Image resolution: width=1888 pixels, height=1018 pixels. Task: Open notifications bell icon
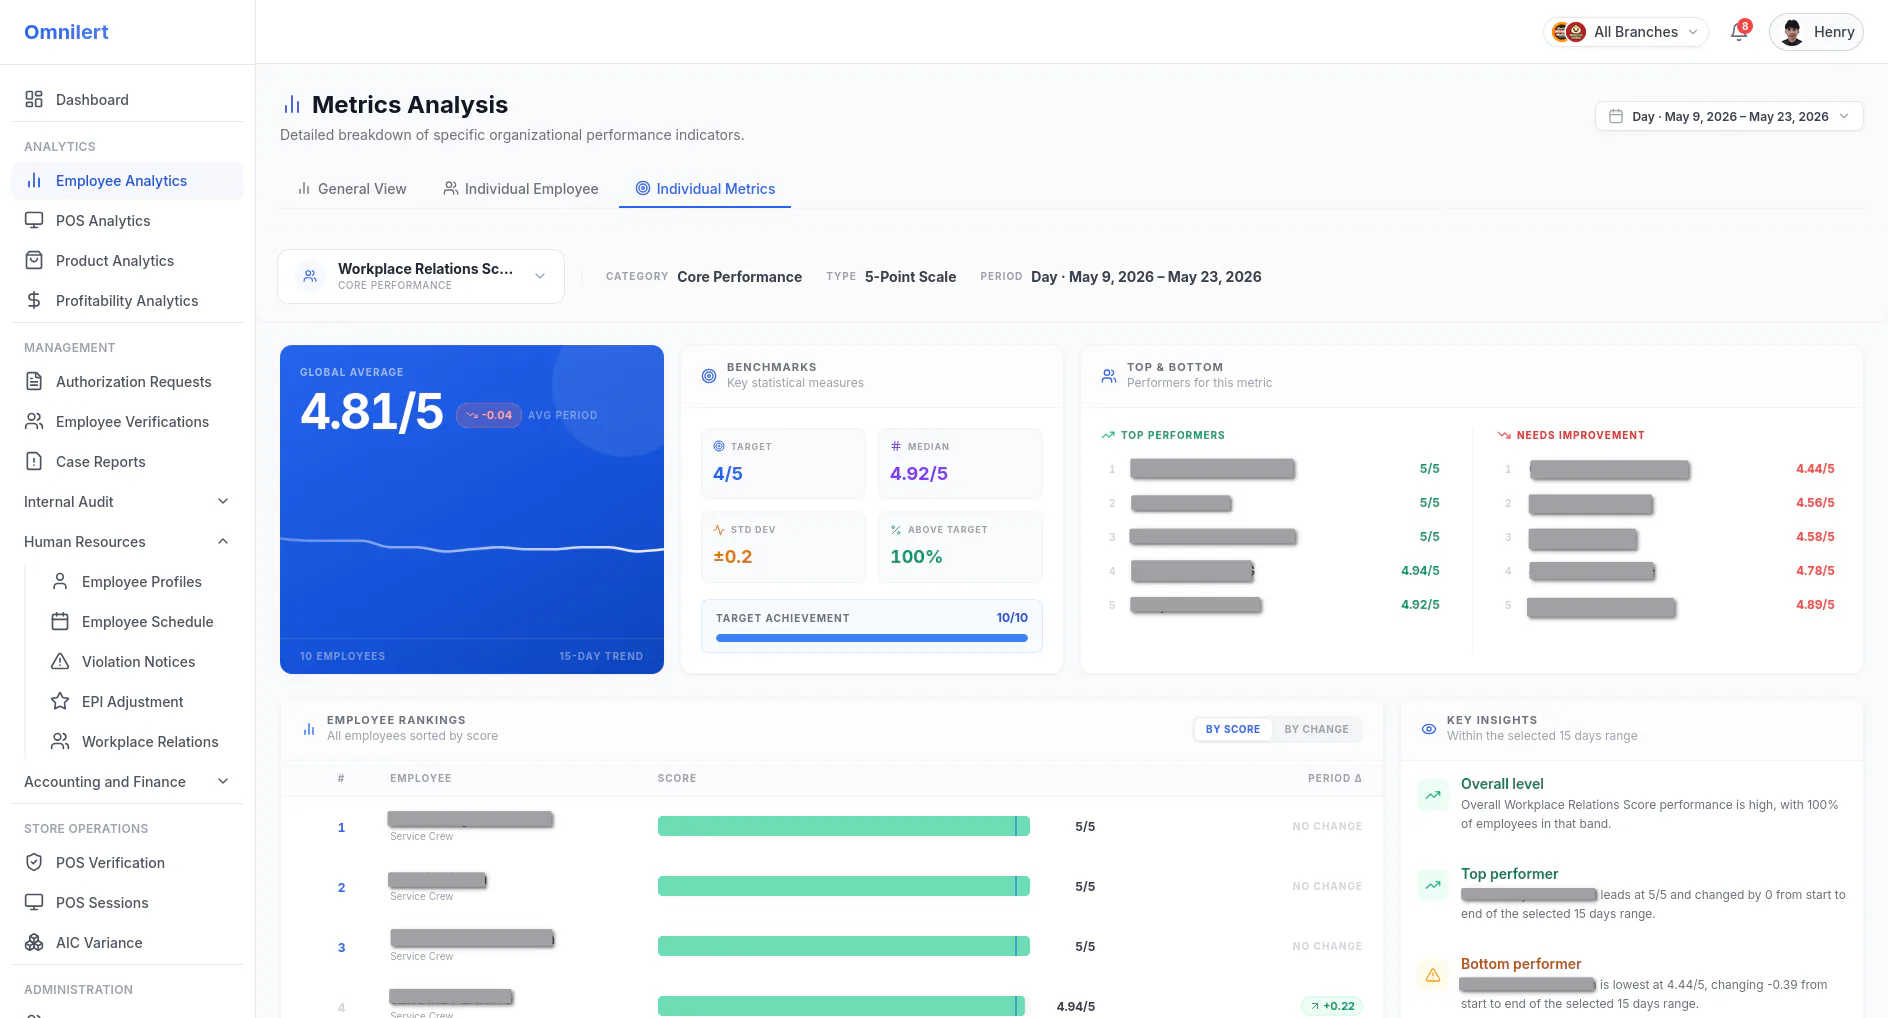1739,32
